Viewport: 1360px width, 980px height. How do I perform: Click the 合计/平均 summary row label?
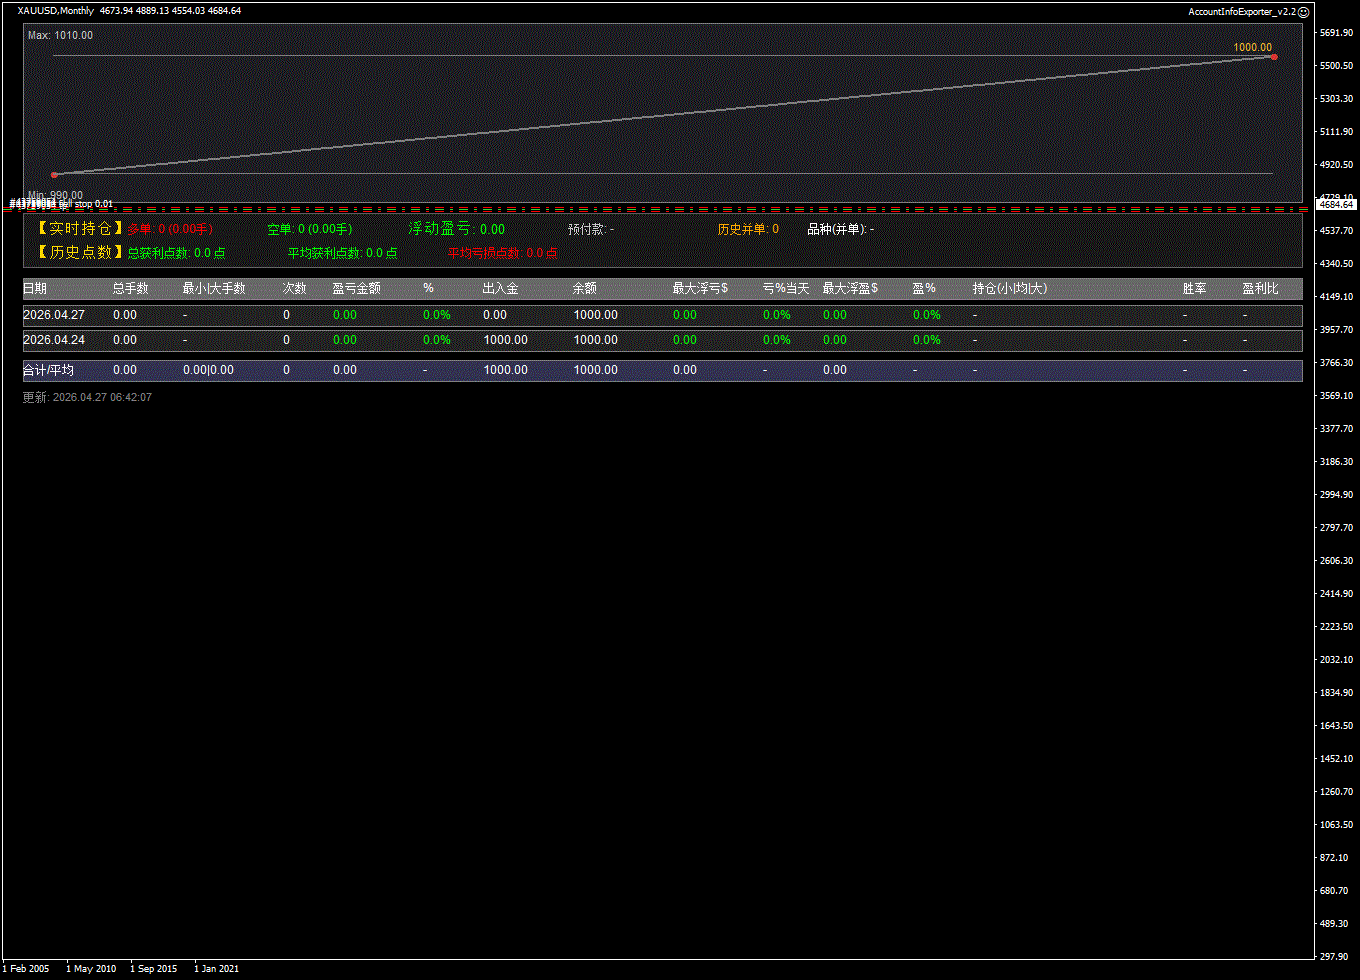pos(48,370)
